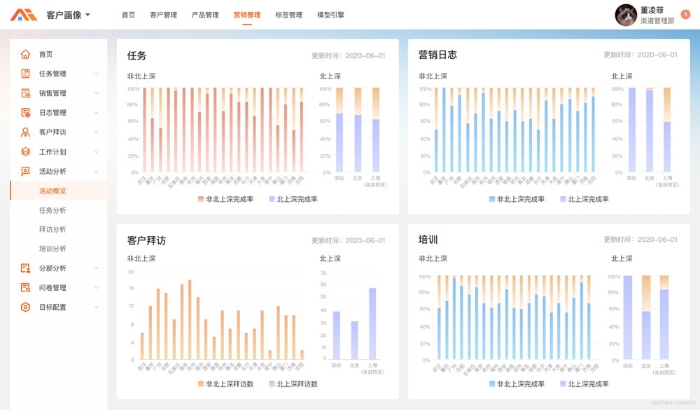This screenshot has width=700, height=410.
Task: Click the orange app logo
Action: (24, 15)
